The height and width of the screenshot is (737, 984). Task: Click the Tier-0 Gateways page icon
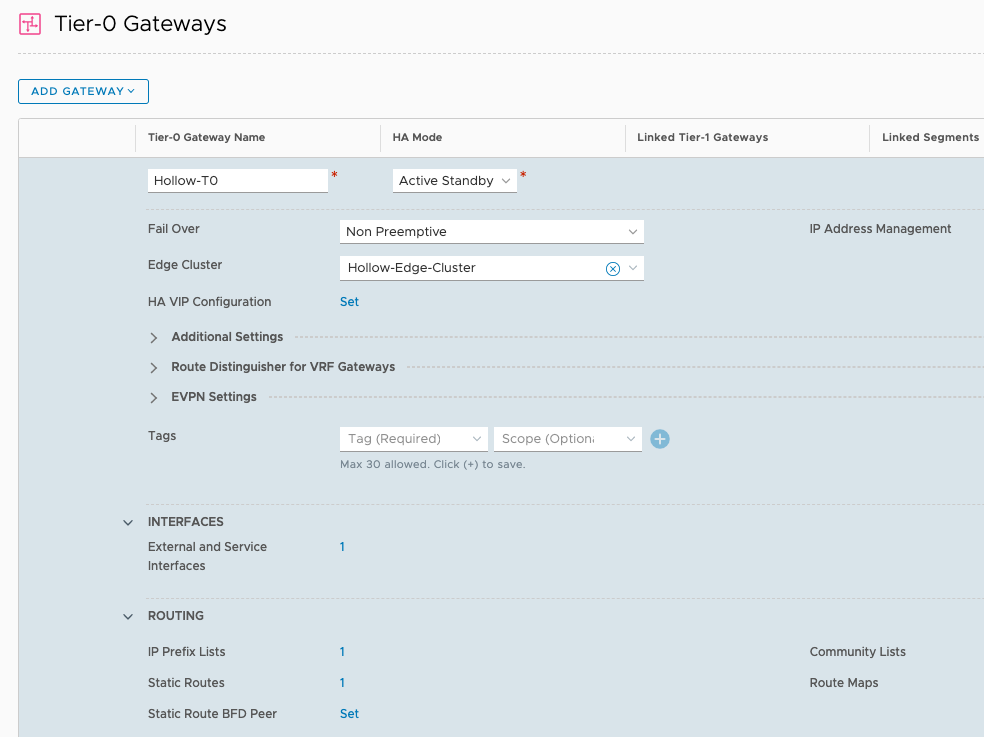[30, 24]
